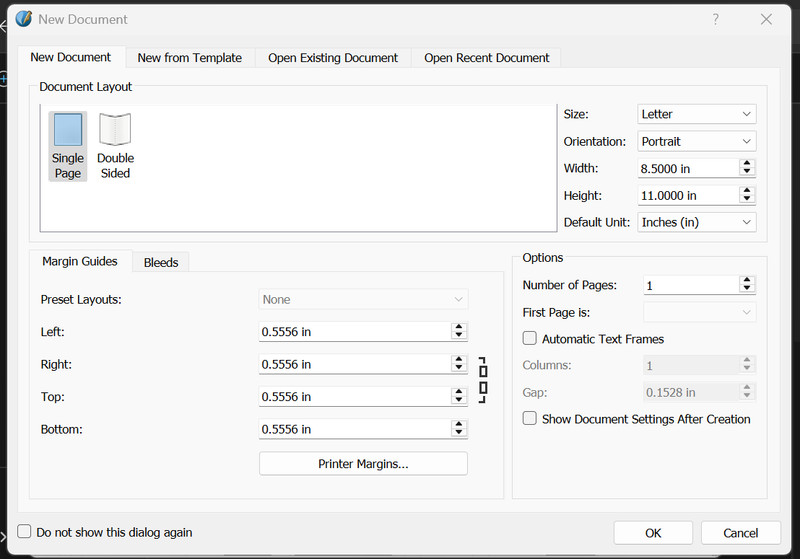Click the Top margin input field
The image size is (800, 559).
click(x=354, y=397)
